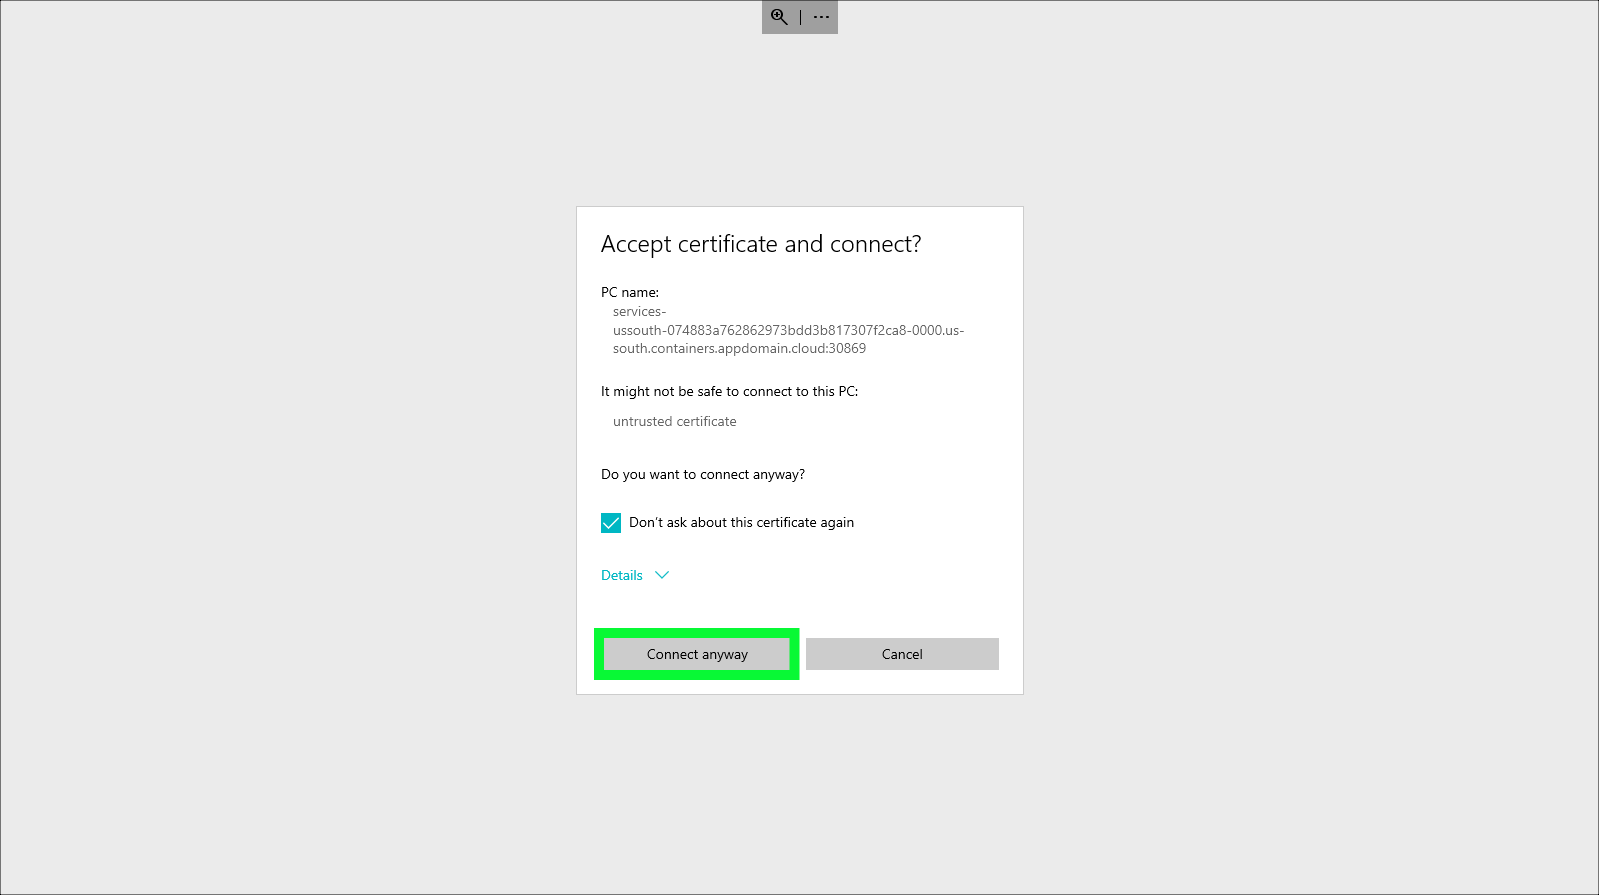
Task: Click the "It might not be safe" message
Action: [729, 392]
